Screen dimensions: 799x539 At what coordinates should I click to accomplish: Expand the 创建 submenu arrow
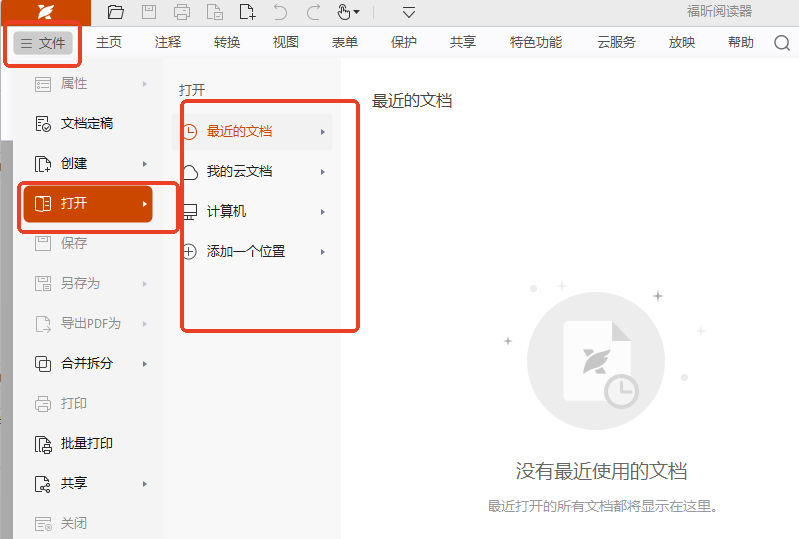pyautogui.click(x=145, y=164)
